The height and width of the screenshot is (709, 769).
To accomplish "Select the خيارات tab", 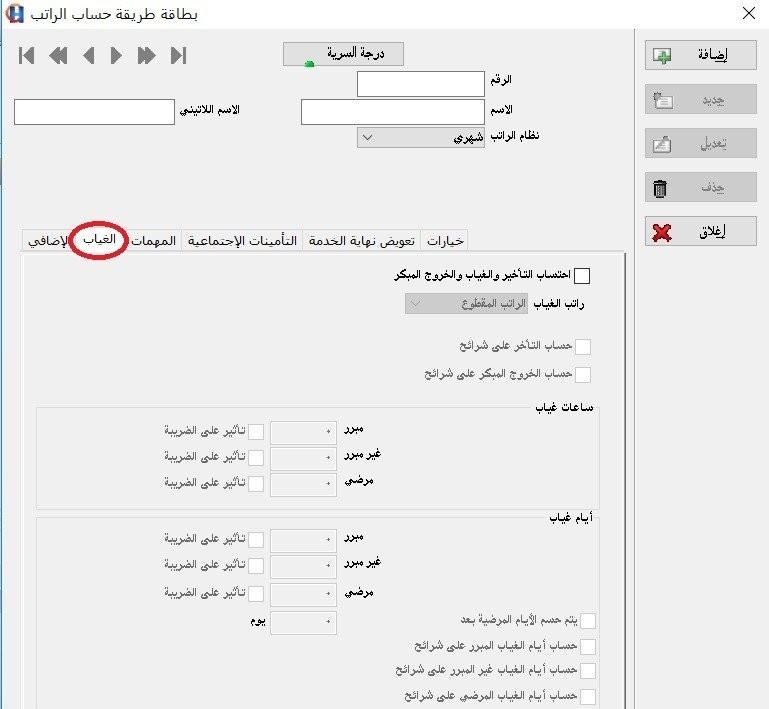I will [444, 241].
